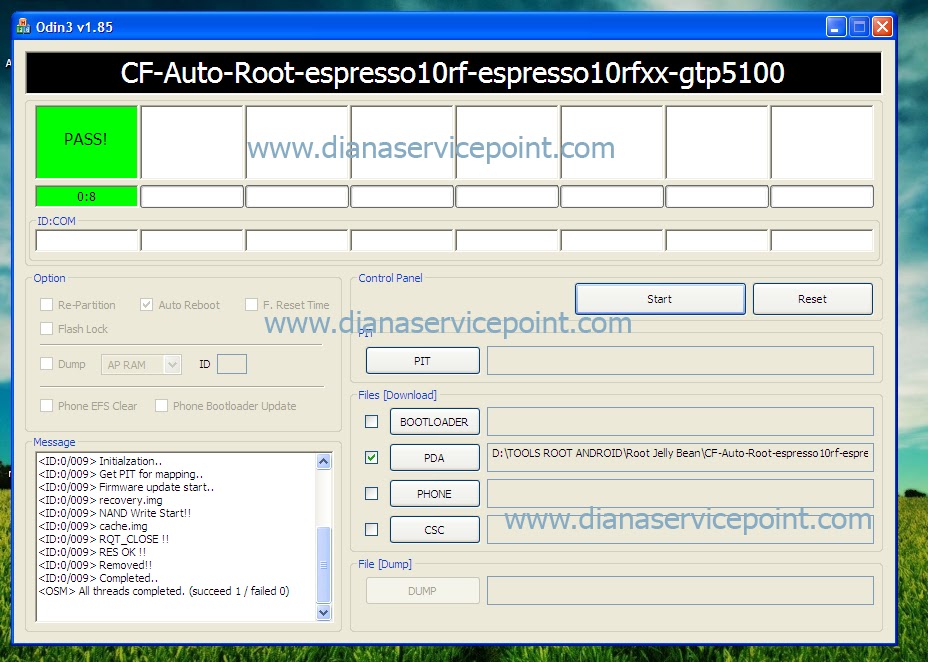The width and height of the screenshot is (928, 662).
Task: Minimize the Odin3 window
Action: click(836, 27)
